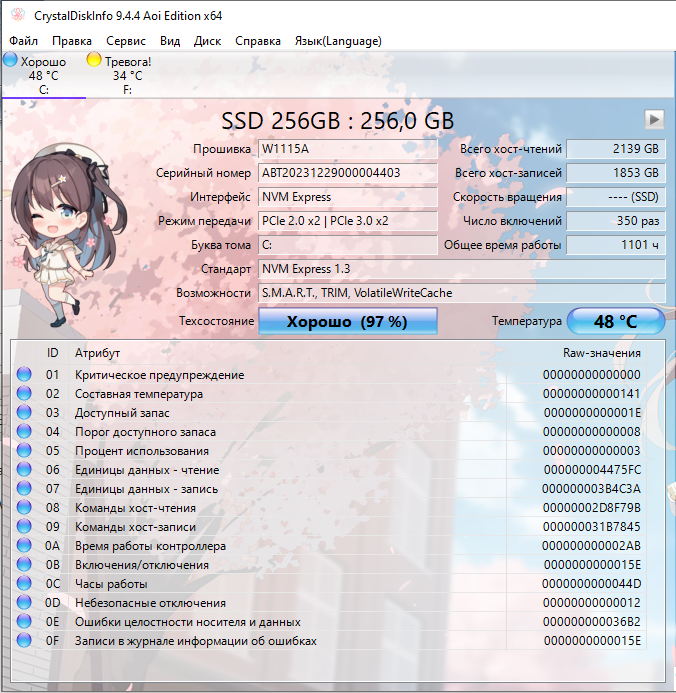Open the Сервис menu

[125, 41]
